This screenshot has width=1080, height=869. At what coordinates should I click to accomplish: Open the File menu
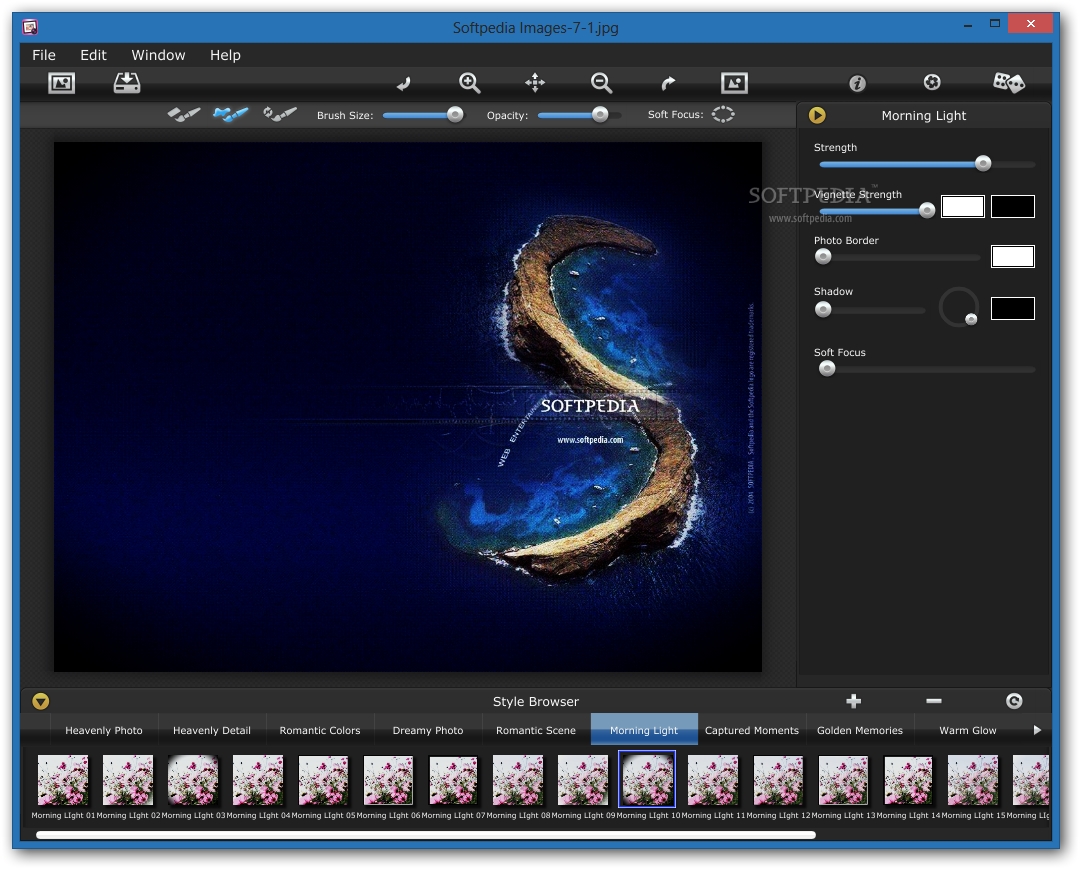coord(44,55)
